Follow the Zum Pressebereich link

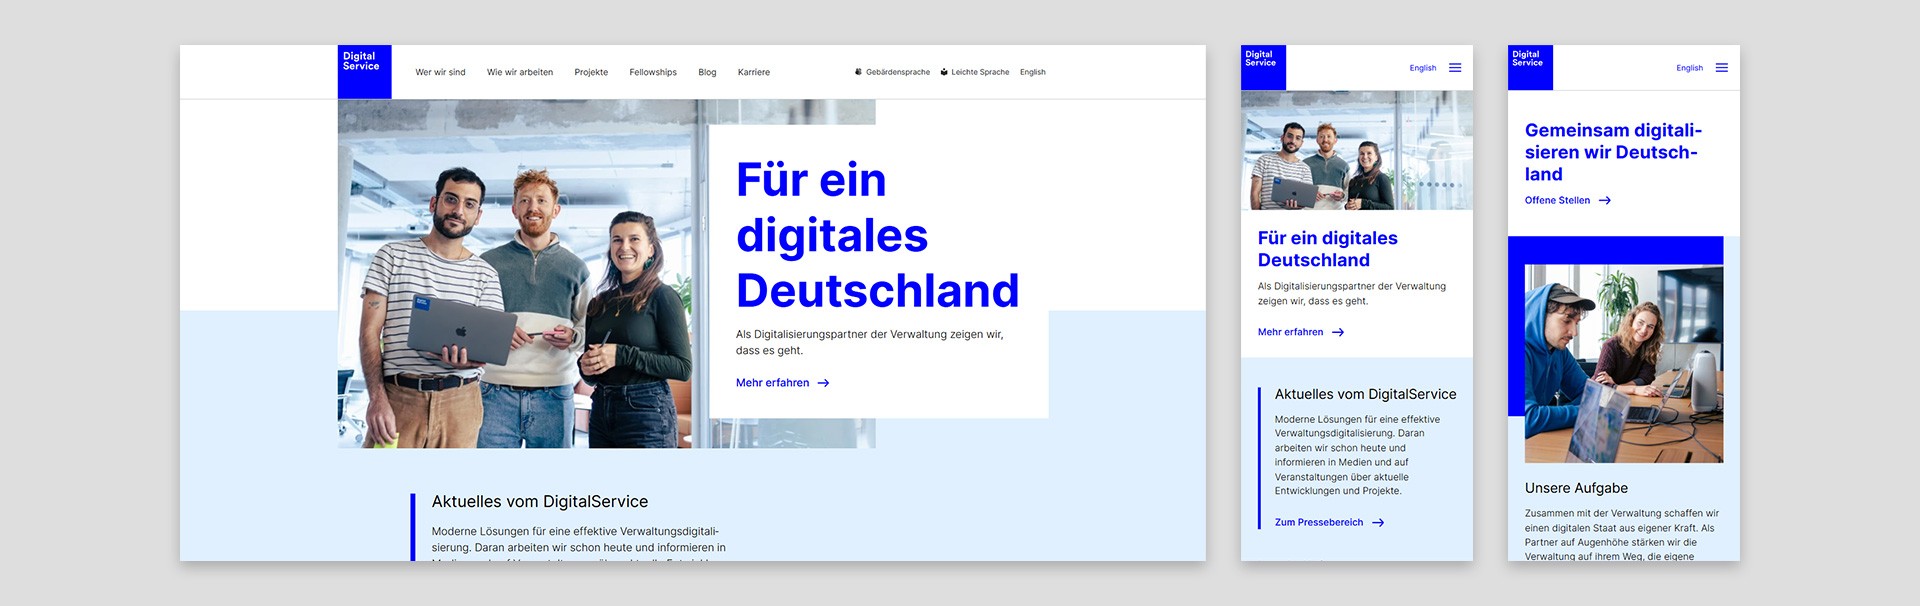click(x=1318, y=522)
